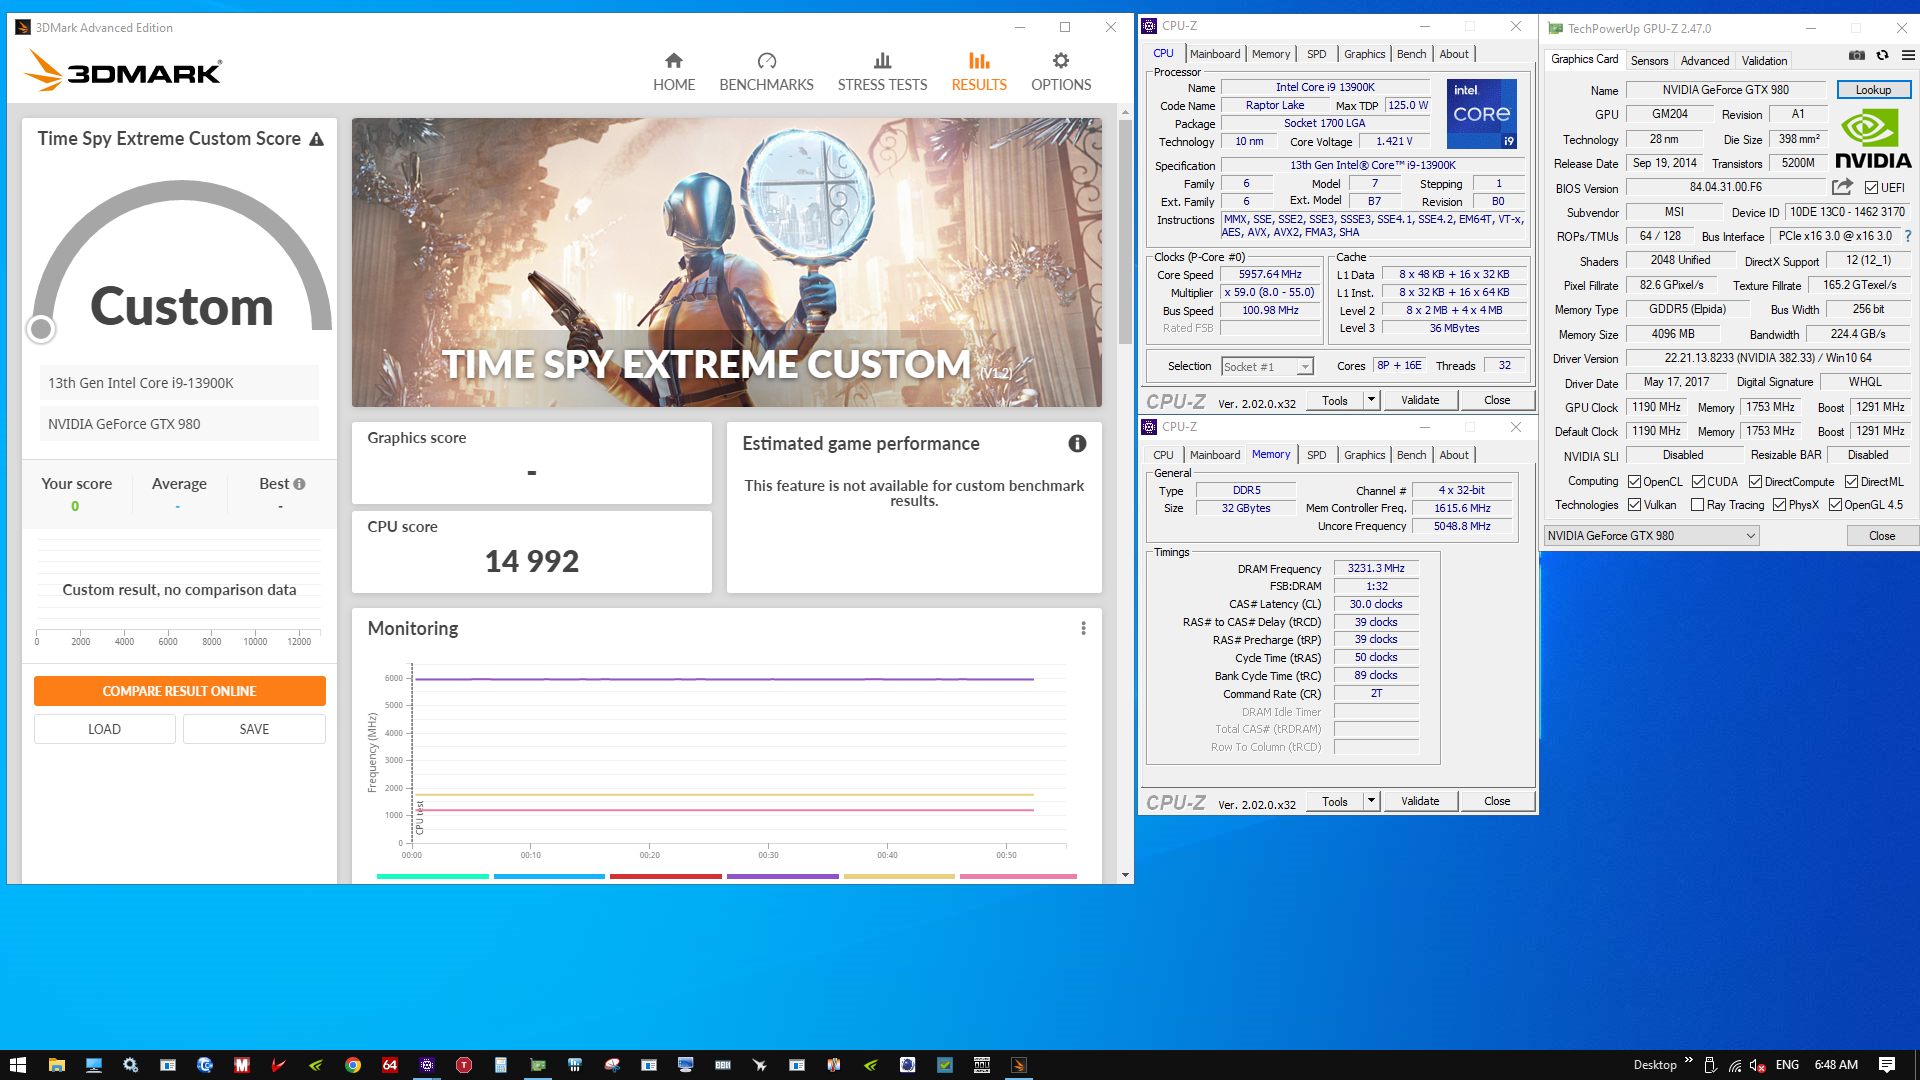1920x1080 pixels.
Task: Switch to Mainboard tab in upper CPU-Z
Action: click(x=1215, y=54)
